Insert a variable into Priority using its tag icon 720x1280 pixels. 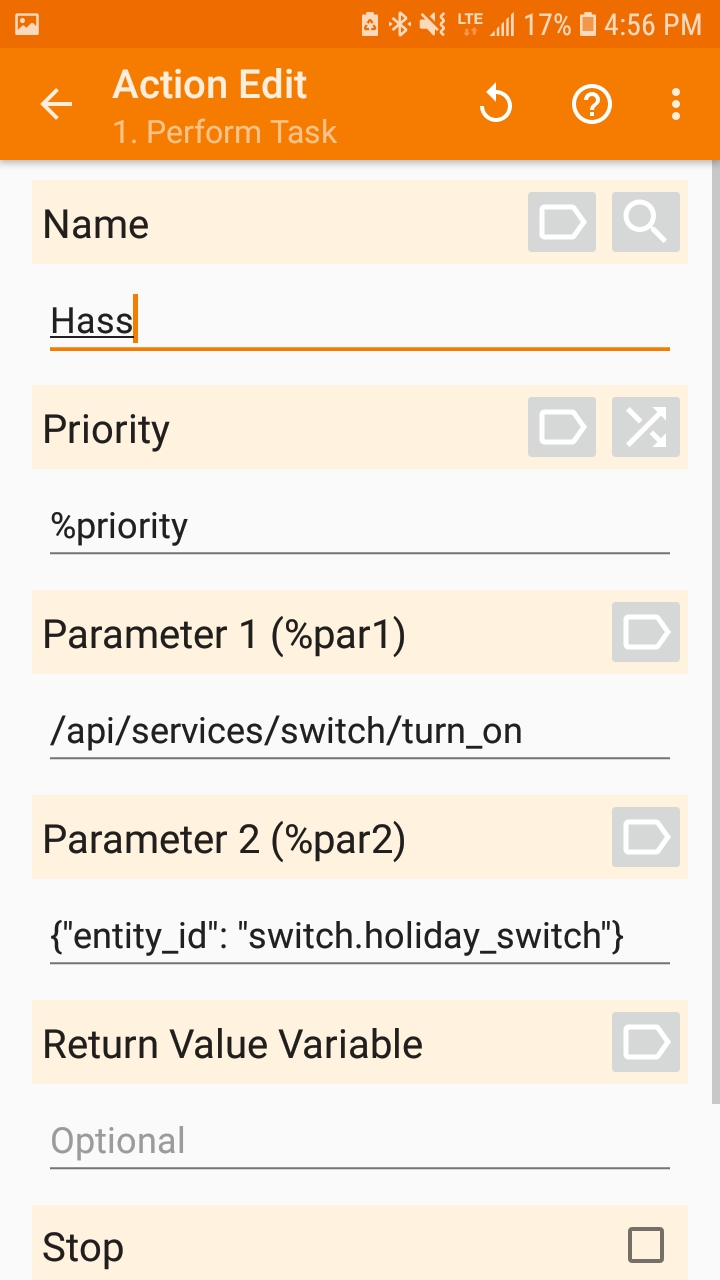pos(561,427)
